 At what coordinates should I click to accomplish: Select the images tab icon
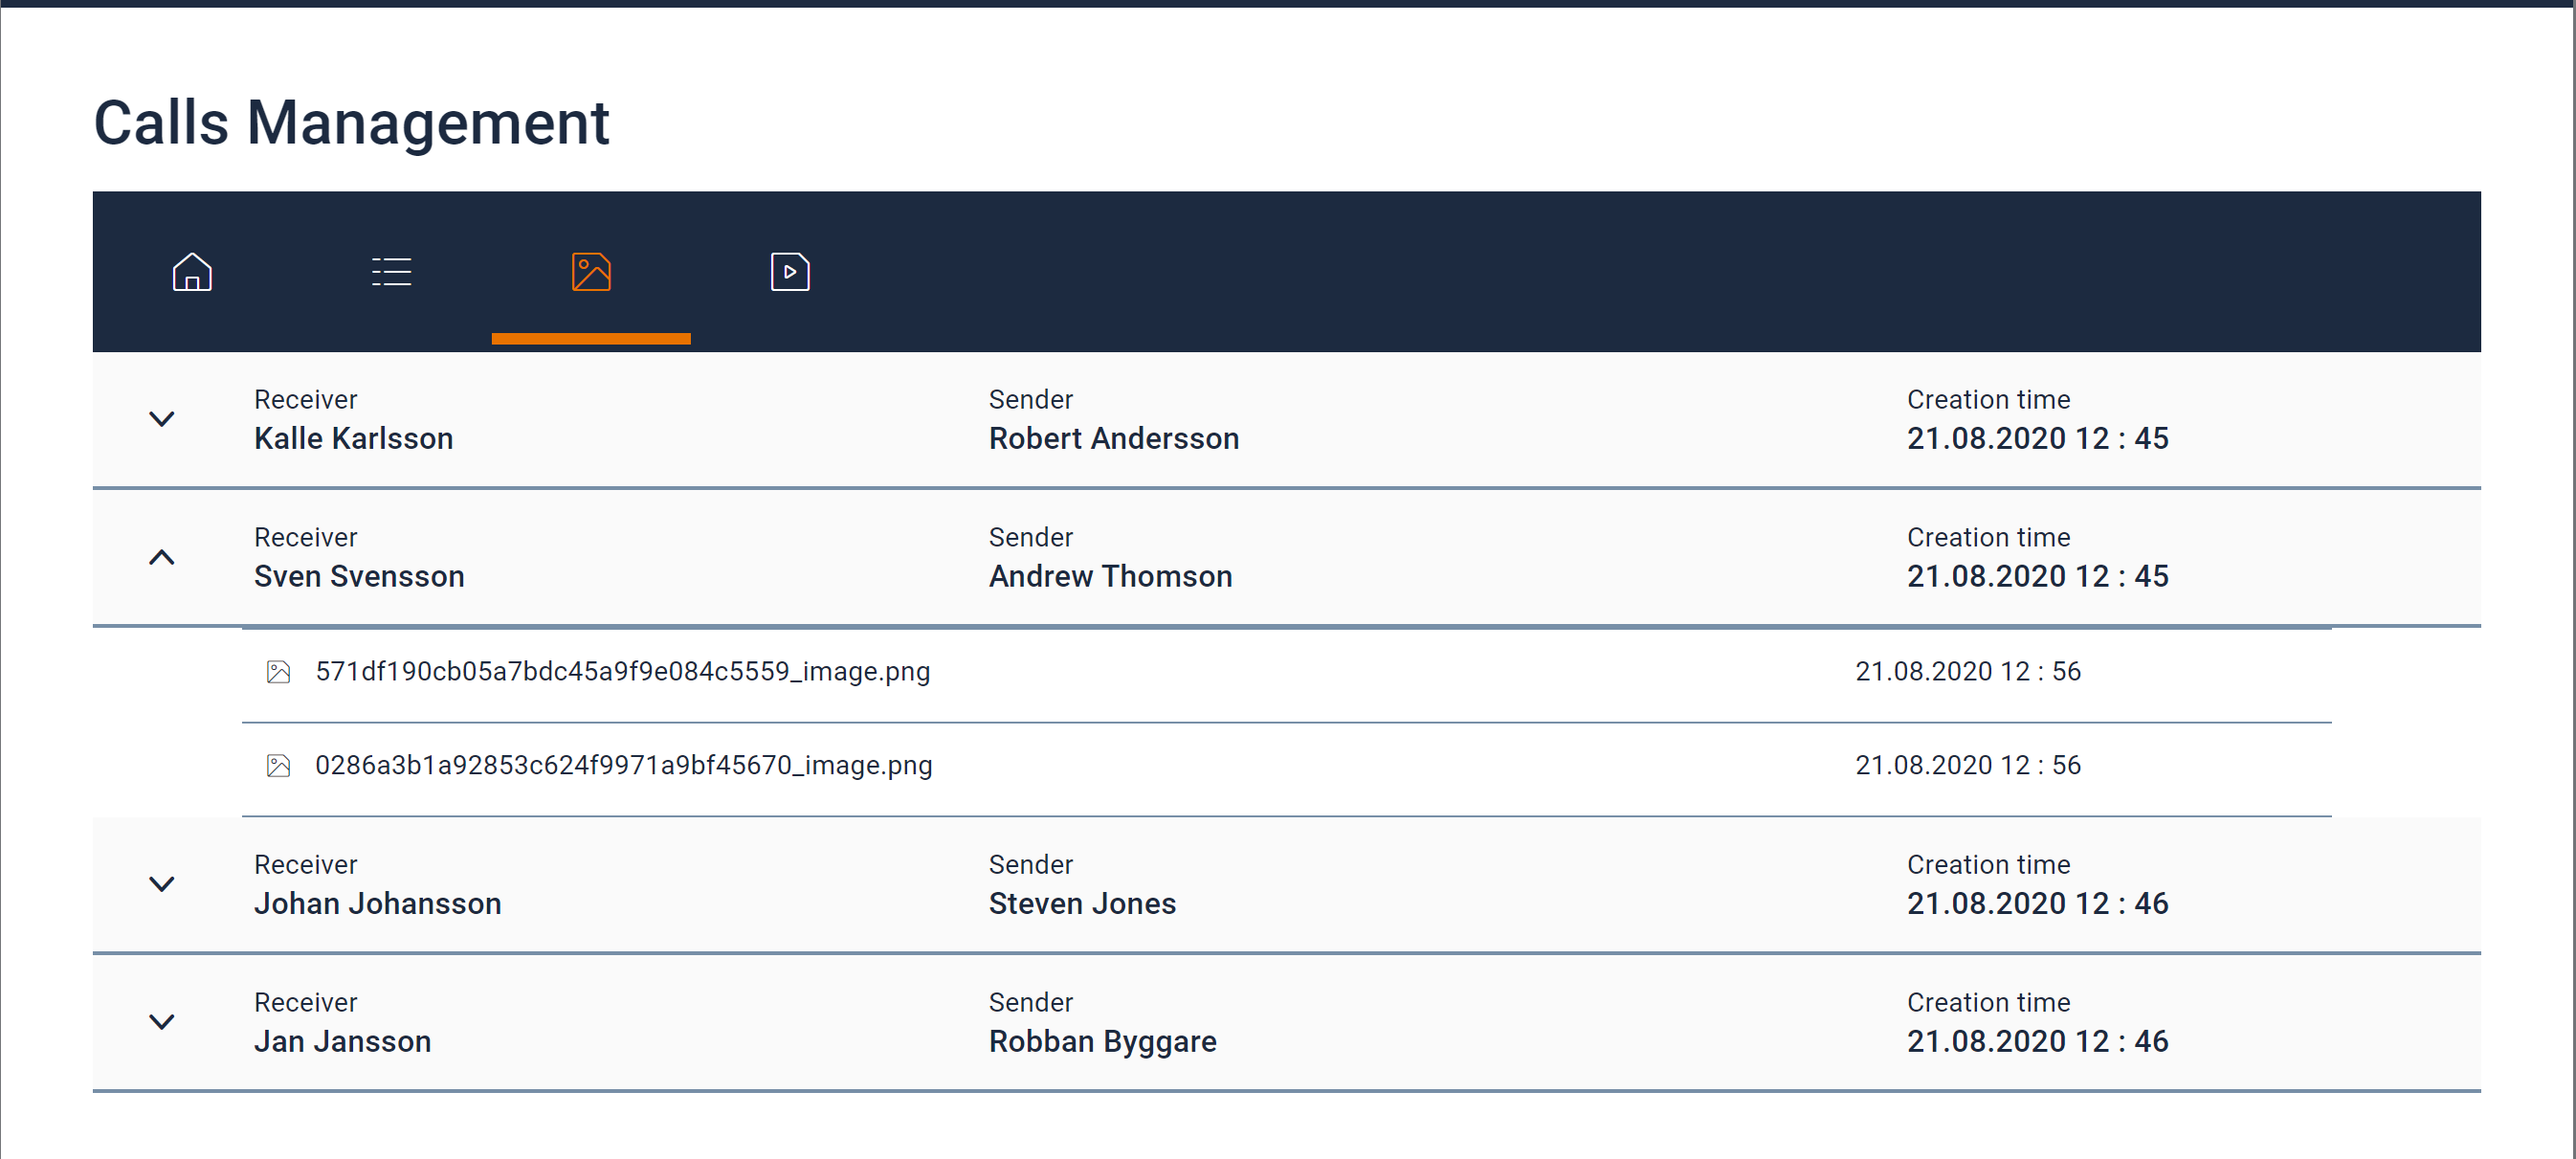pyautogui.click(x=591, y=272)
